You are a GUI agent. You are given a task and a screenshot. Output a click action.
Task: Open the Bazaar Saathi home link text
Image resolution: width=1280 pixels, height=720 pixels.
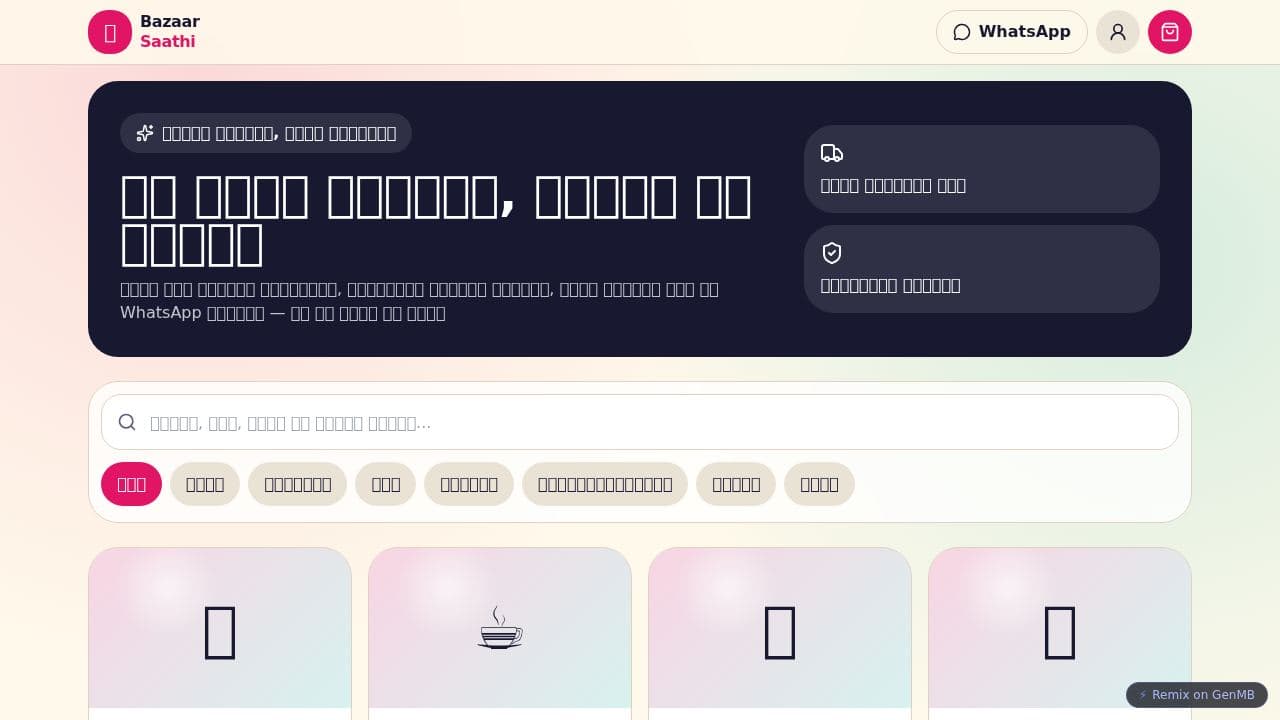[x=169, y=32]
